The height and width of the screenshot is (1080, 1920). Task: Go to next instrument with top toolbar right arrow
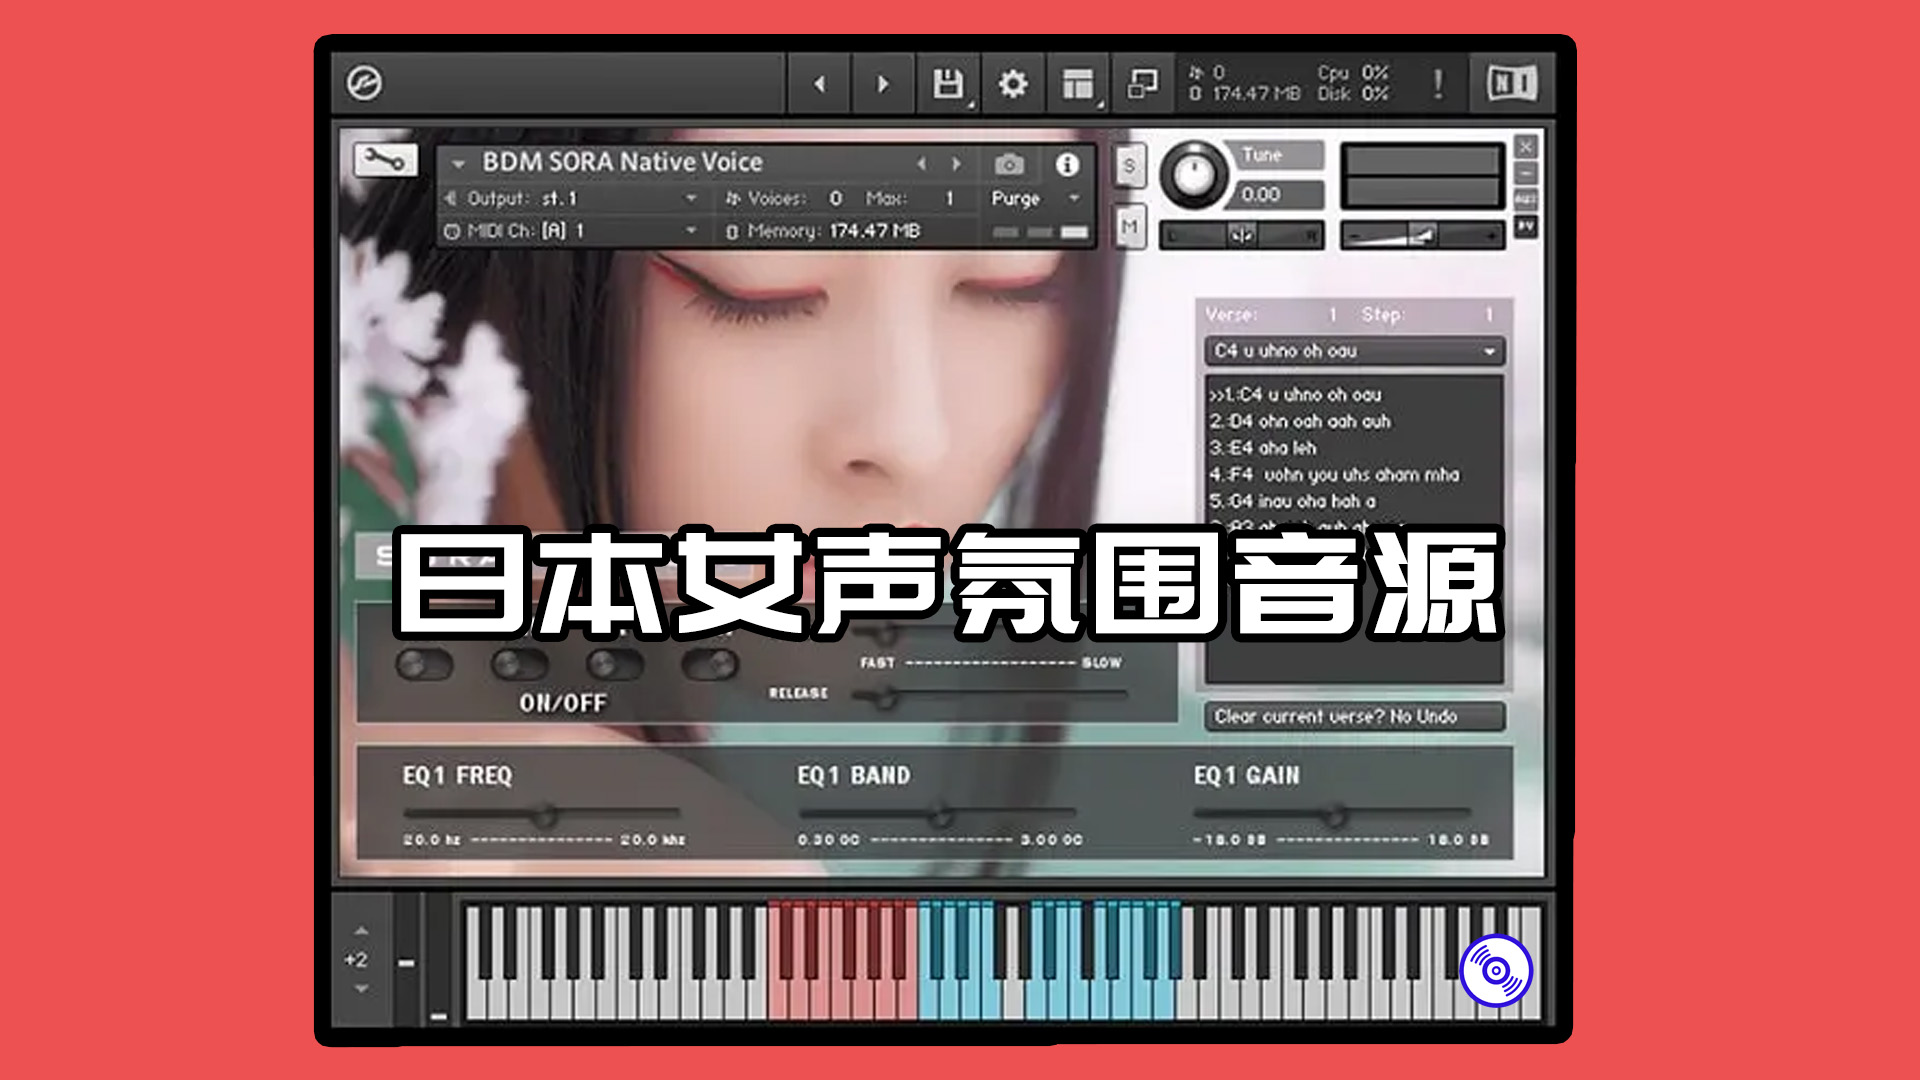click(x=882, y=84)
